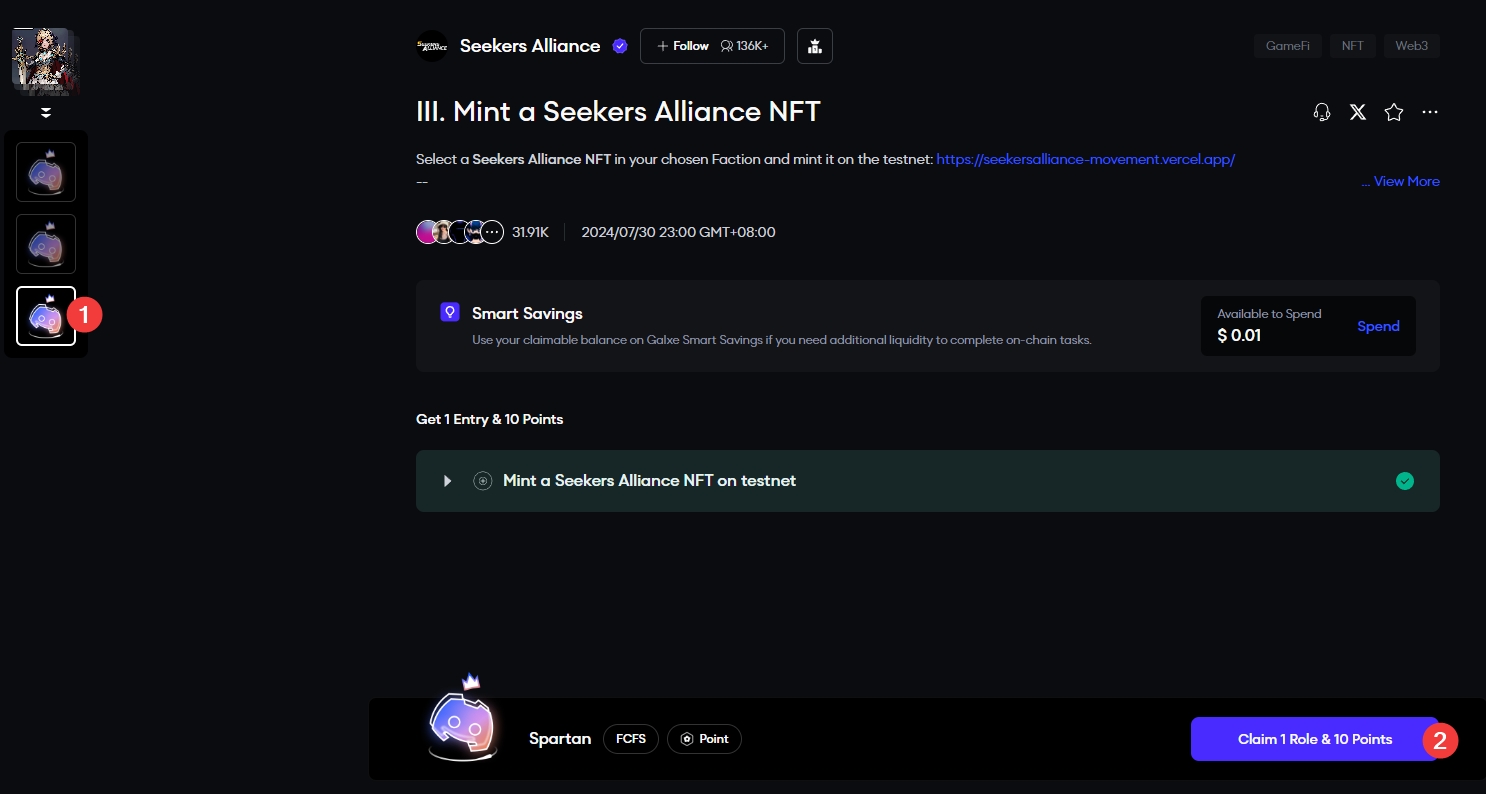Open the support headset icon
Viewport: 1486px width, 794px height.
pos(1322,112)
